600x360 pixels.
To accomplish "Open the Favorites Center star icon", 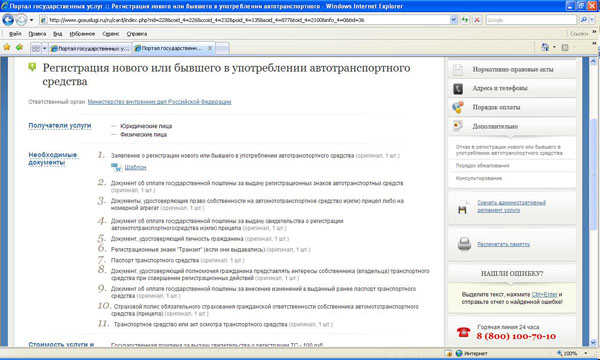I will point(7,47).
